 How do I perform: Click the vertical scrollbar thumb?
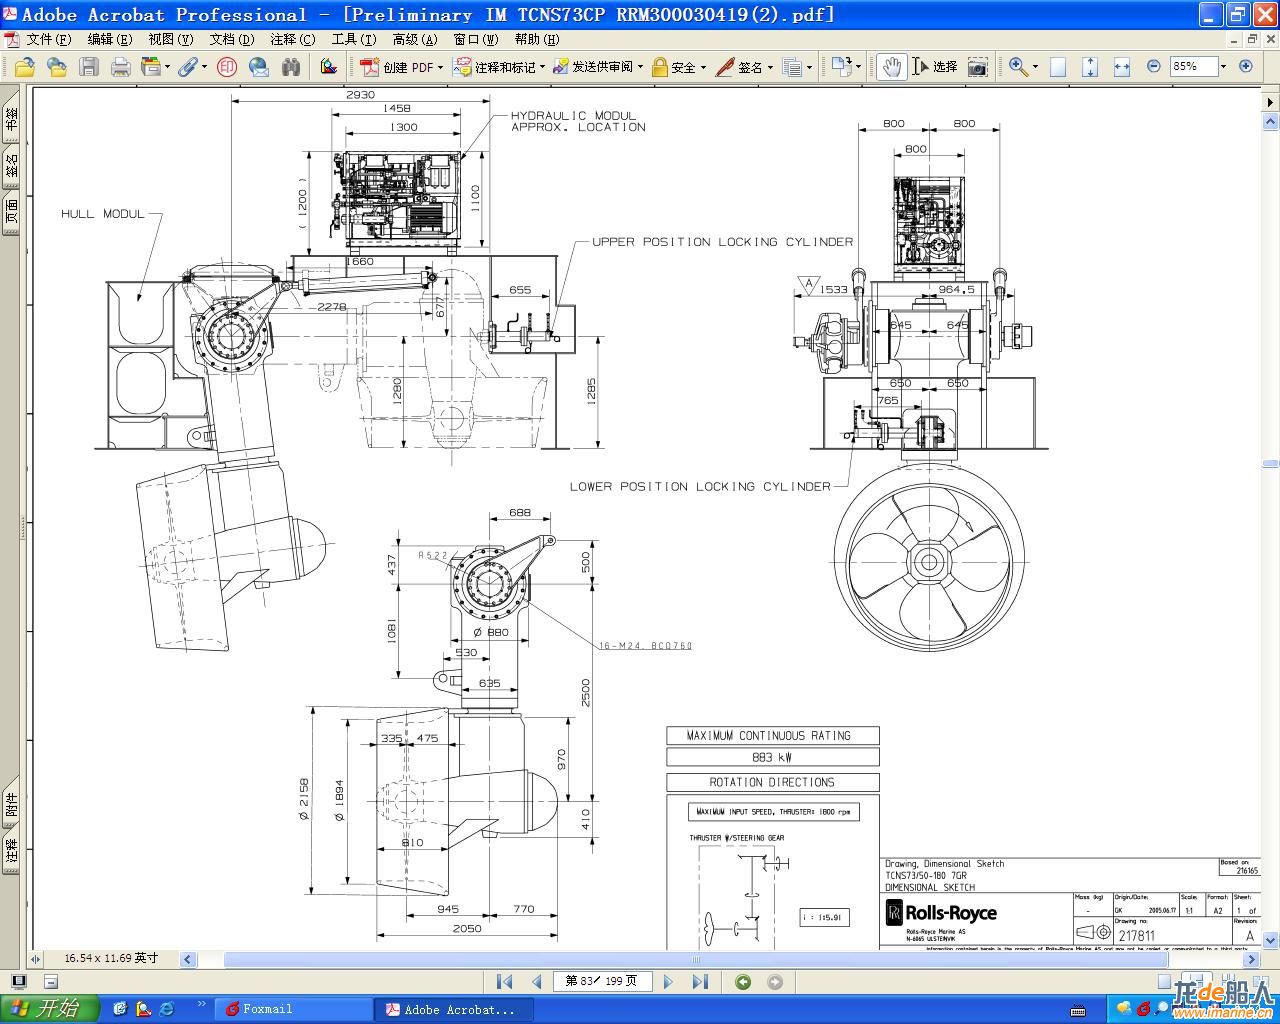[1270, 464]
